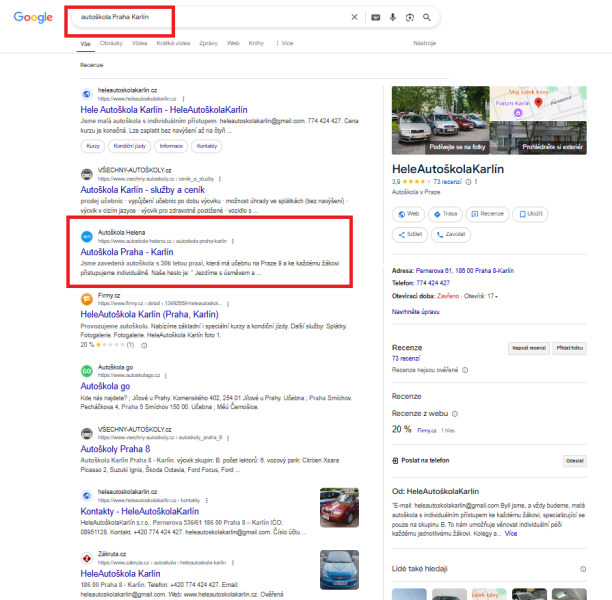Open the Nástroje search tools
The image size is (612, 600).
(x=425, y=43)
